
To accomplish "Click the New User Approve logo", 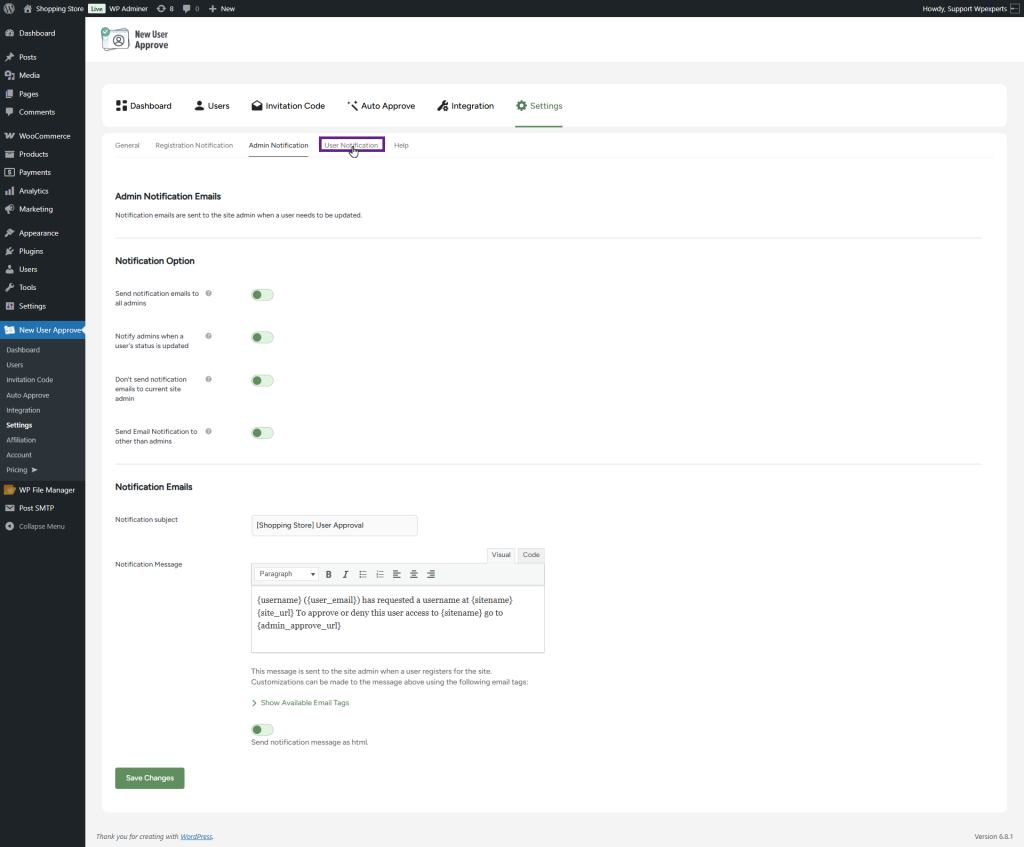I will 135,39.
